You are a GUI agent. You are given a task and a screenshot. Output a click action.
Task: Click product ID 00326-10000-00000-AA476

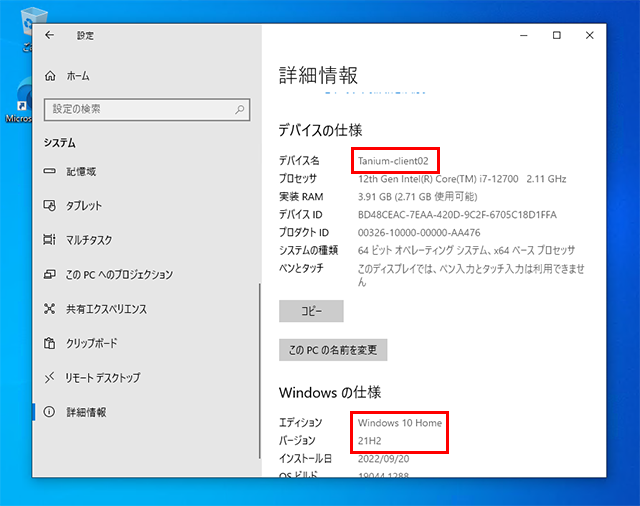419,233
